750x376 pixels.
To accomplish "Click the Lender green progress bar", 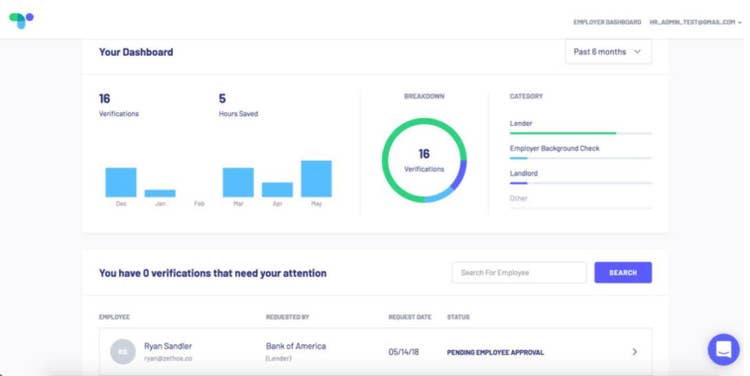I will click(x=563, y=133).
